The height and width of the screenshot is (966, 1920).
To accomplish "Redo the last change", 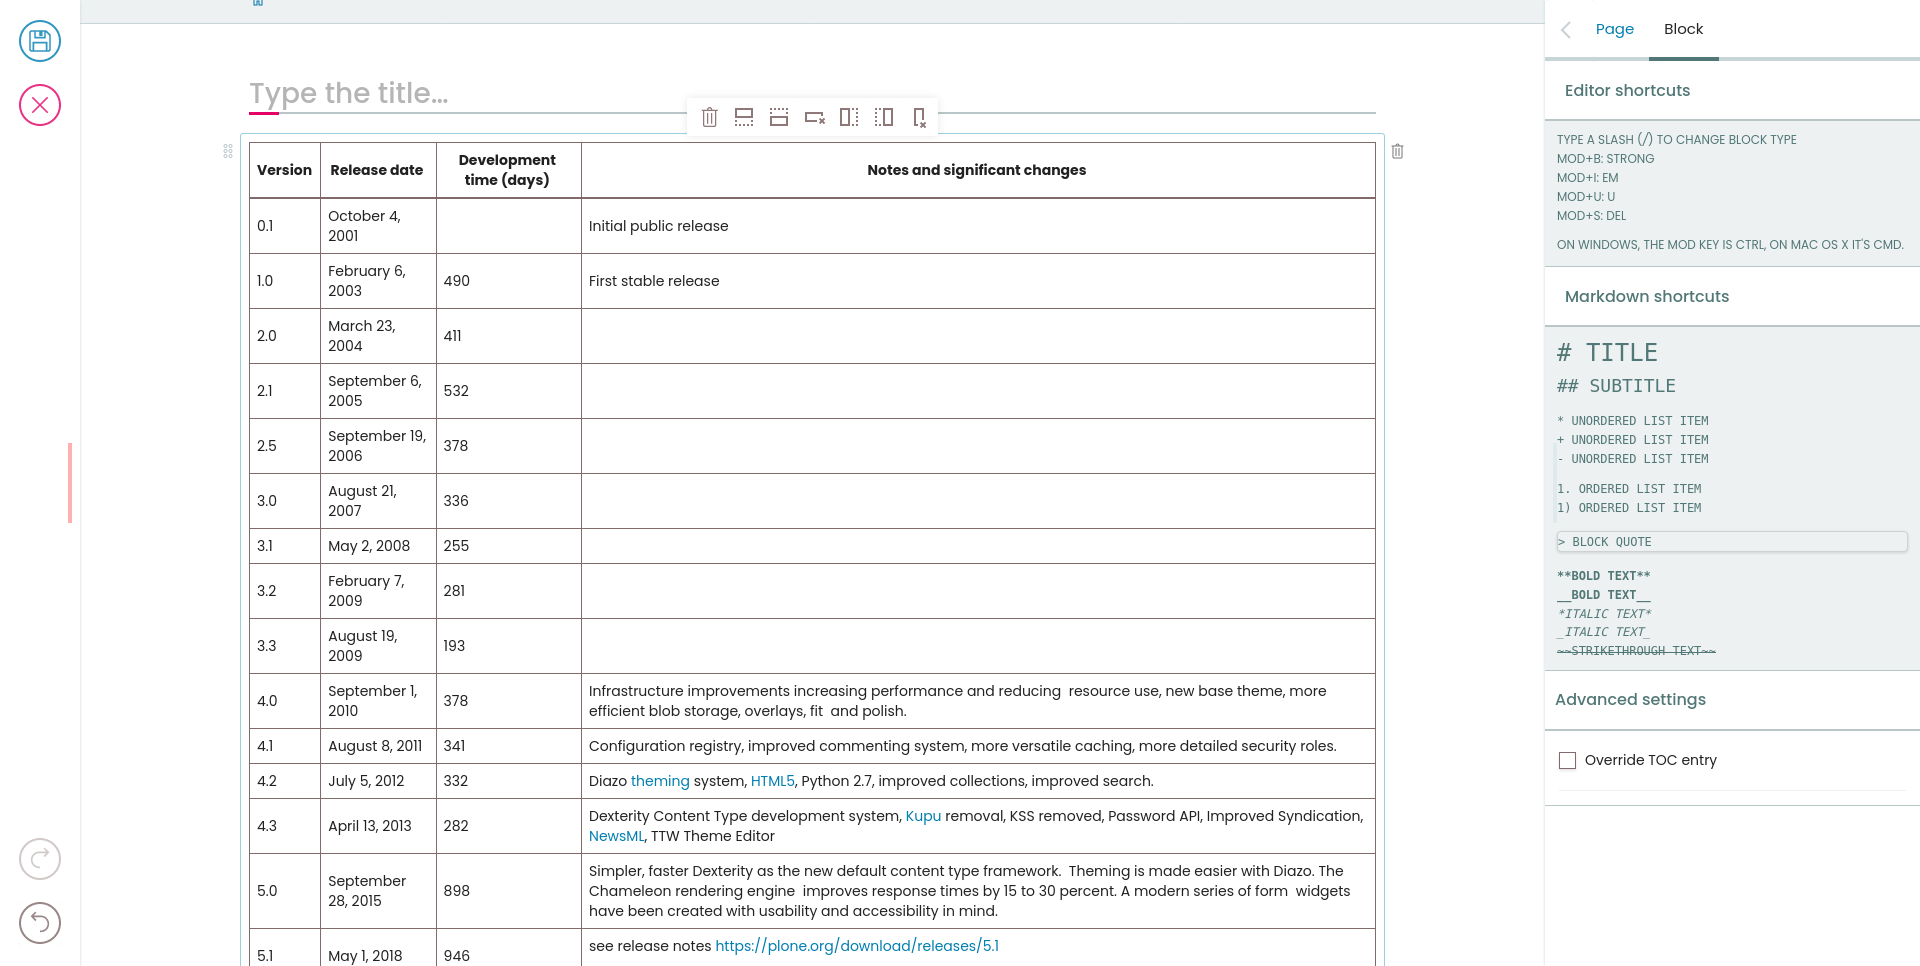I will (x=40, y=859).
